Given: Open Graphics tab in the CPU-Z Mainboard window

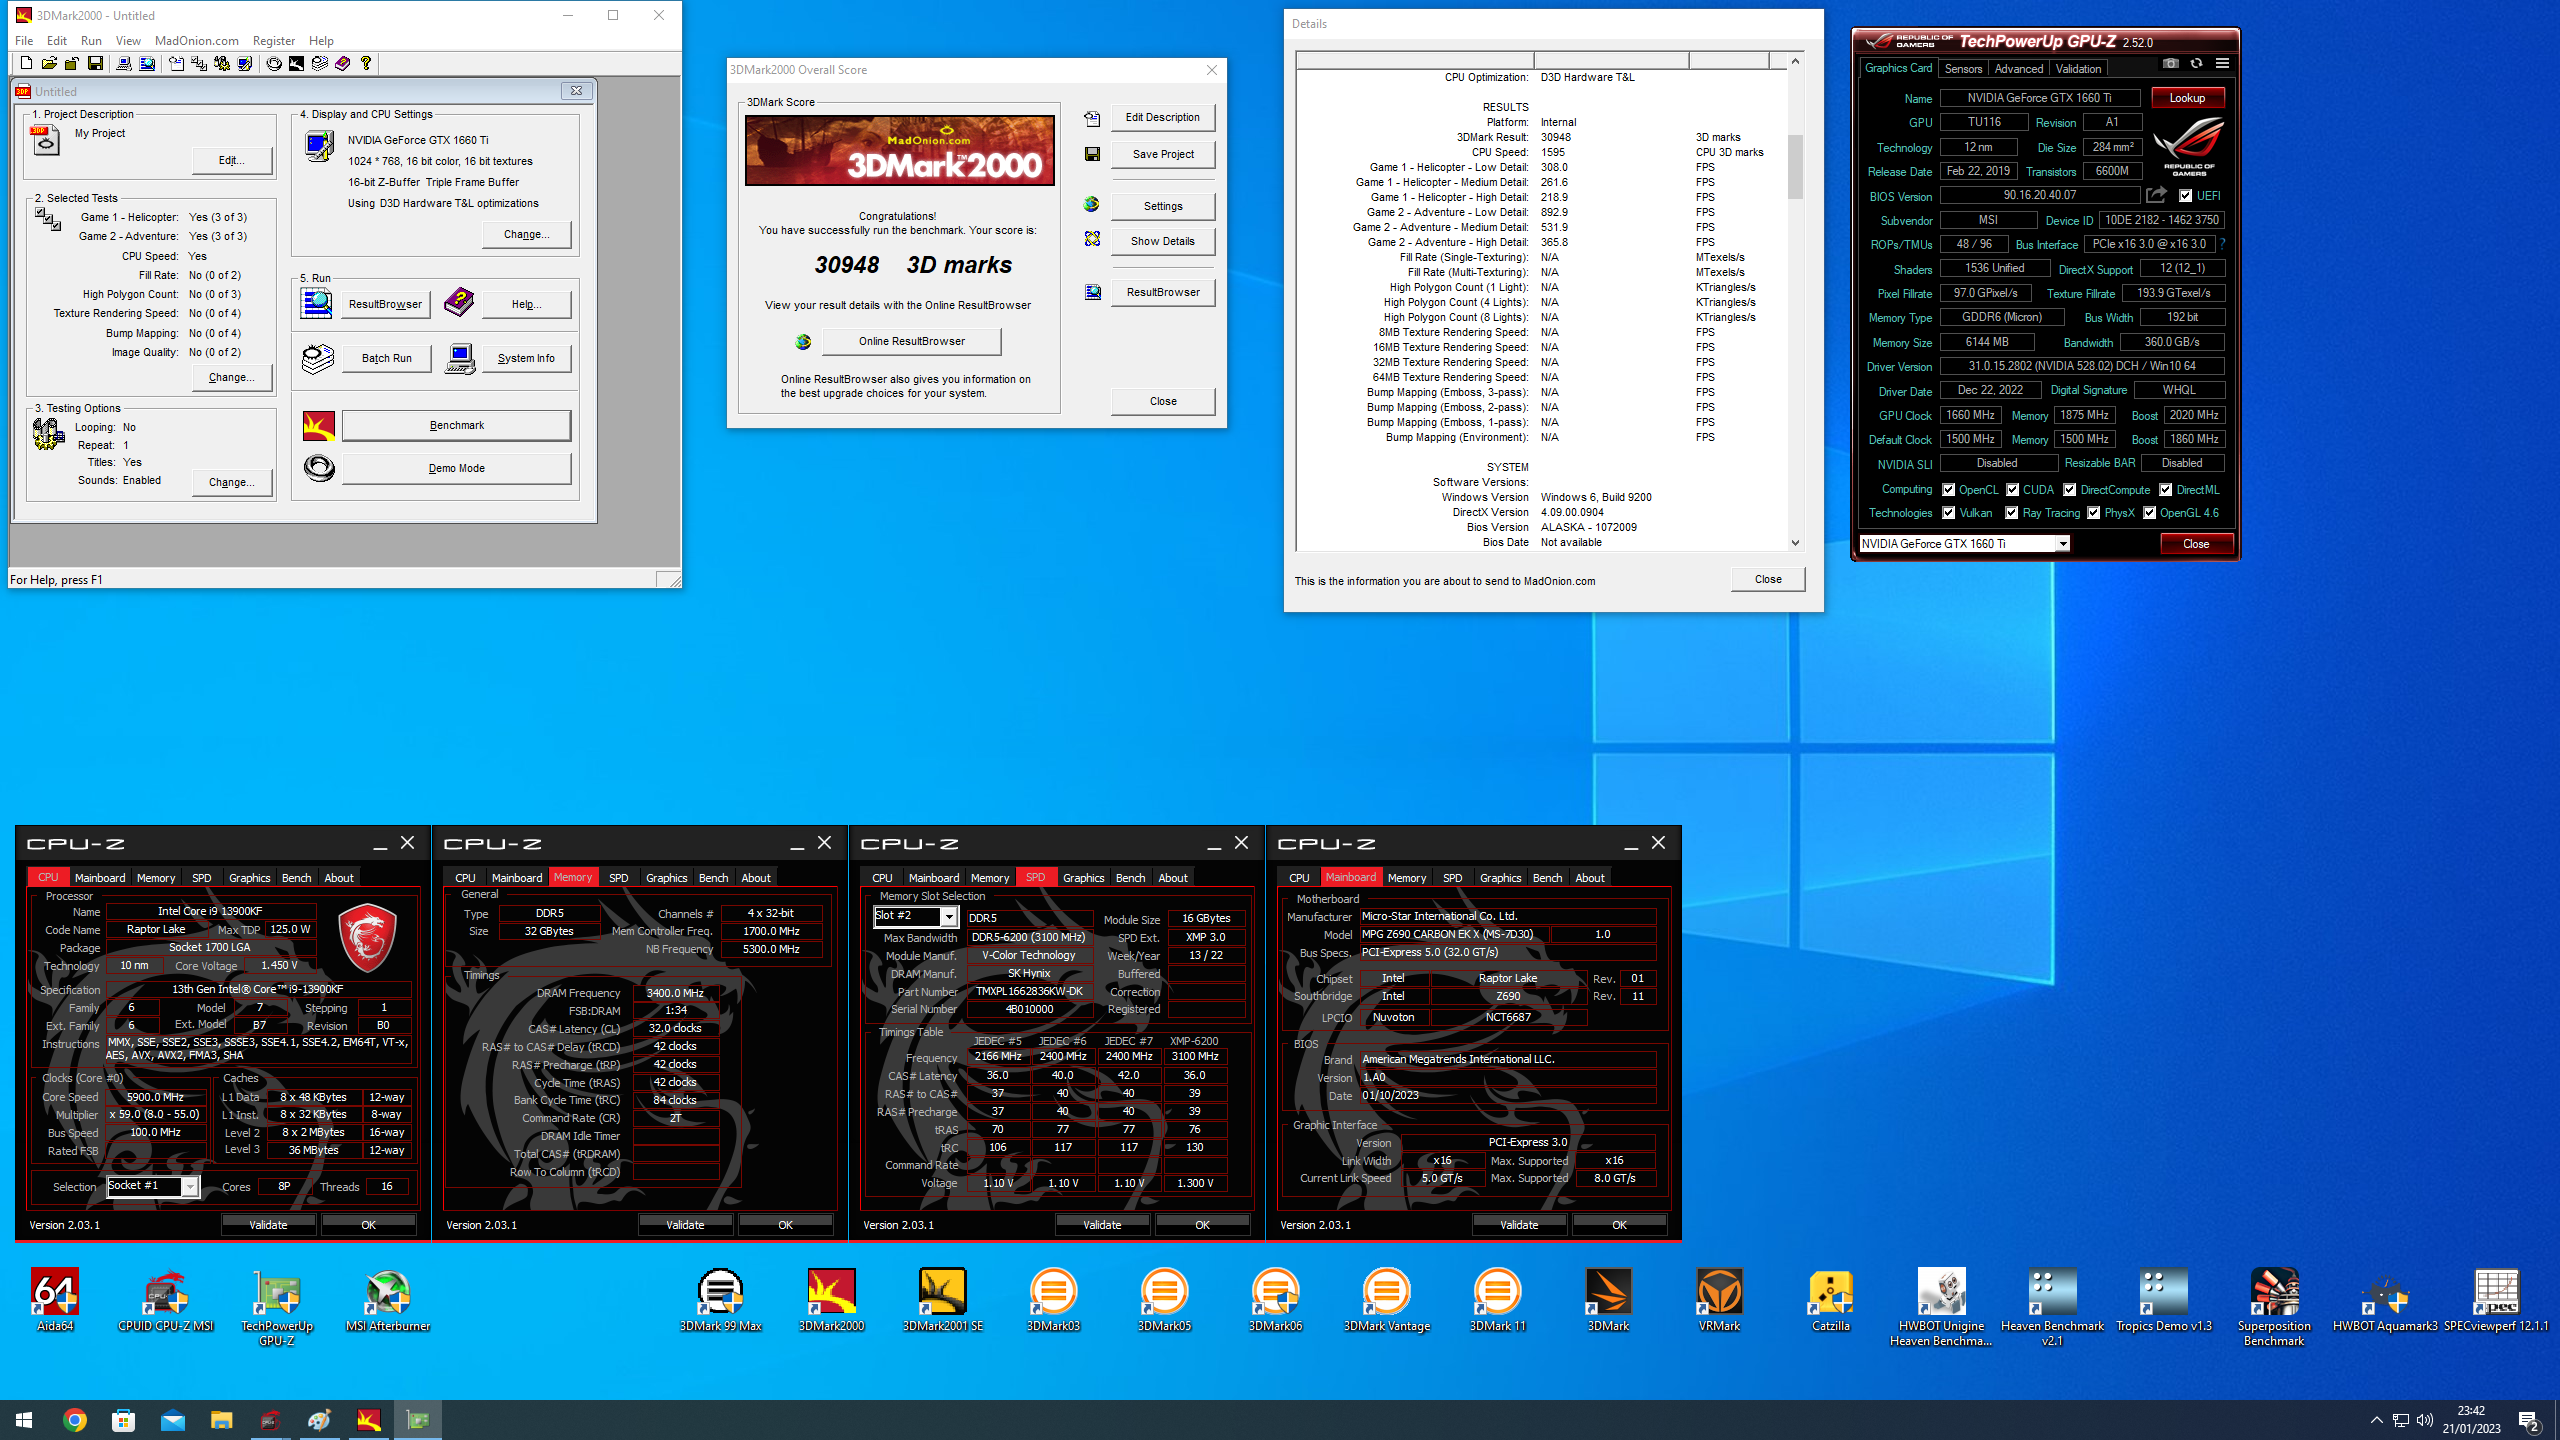Looking at the screenshot, I should pos(1500,878).
